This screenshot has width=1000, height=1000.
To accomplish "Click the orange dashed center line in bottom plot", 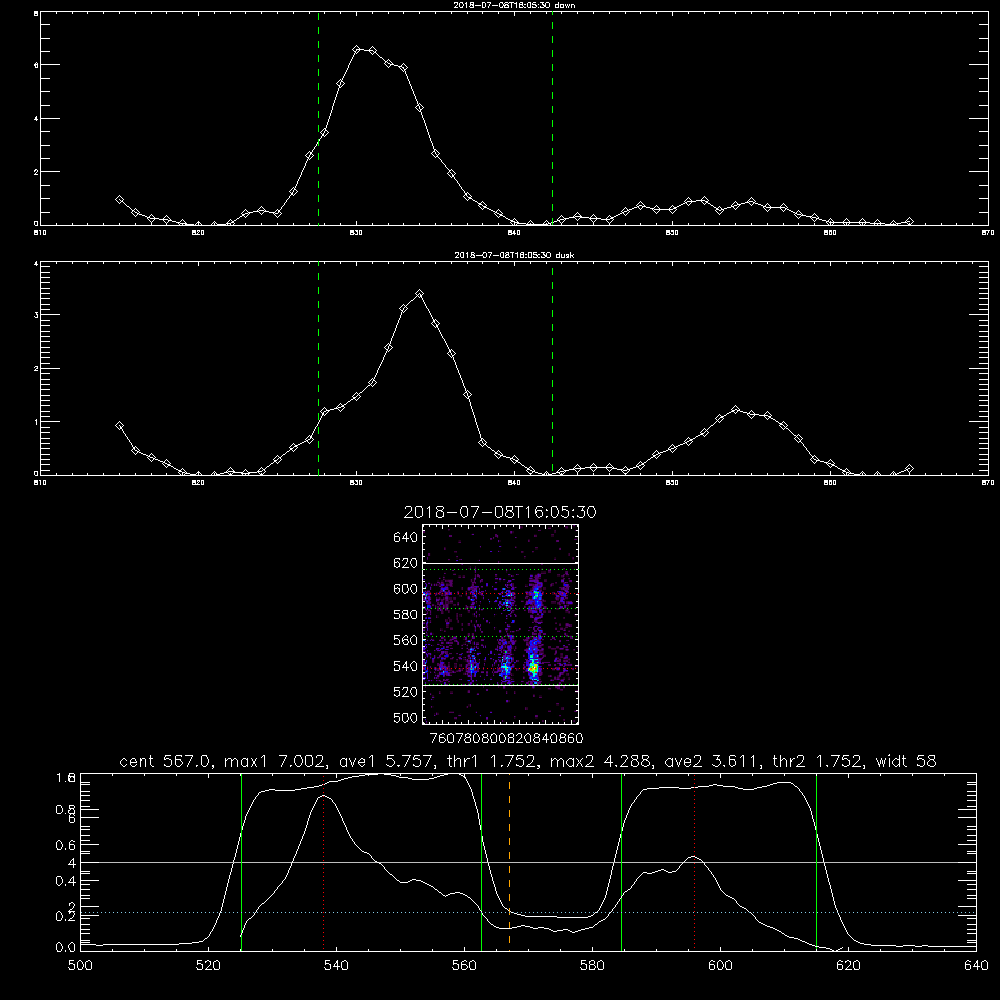I will (510, 862).
